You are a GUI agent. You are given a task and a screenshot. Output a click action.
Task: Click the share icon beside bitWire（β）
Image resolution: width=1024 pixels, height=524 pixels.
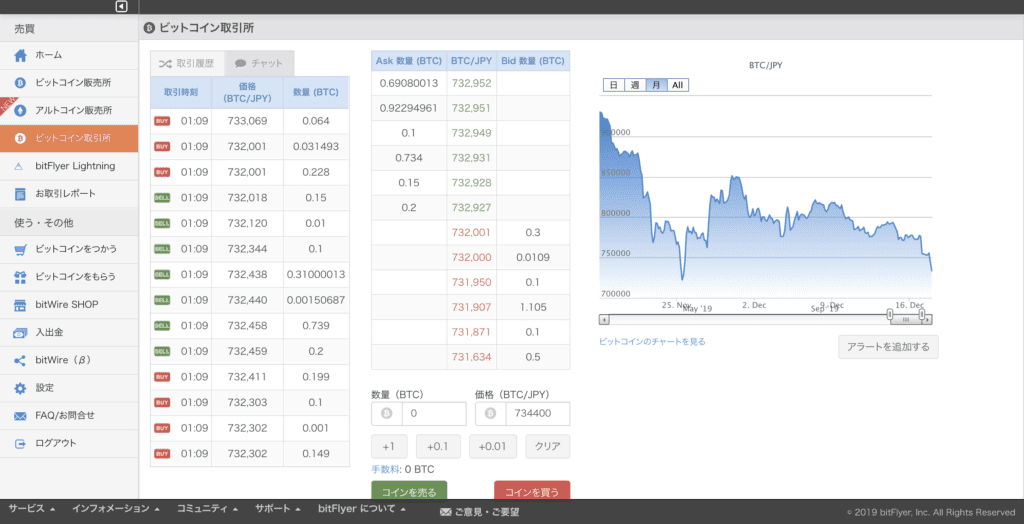click(20, 361)
